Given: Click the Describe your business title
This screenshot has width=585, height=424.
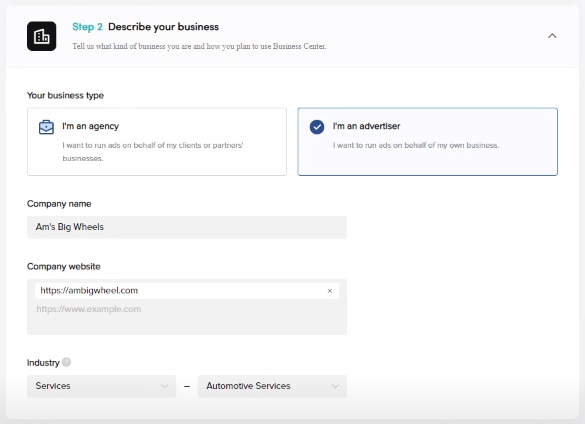Looking at the screenshot, I should (x=163, y=27).
